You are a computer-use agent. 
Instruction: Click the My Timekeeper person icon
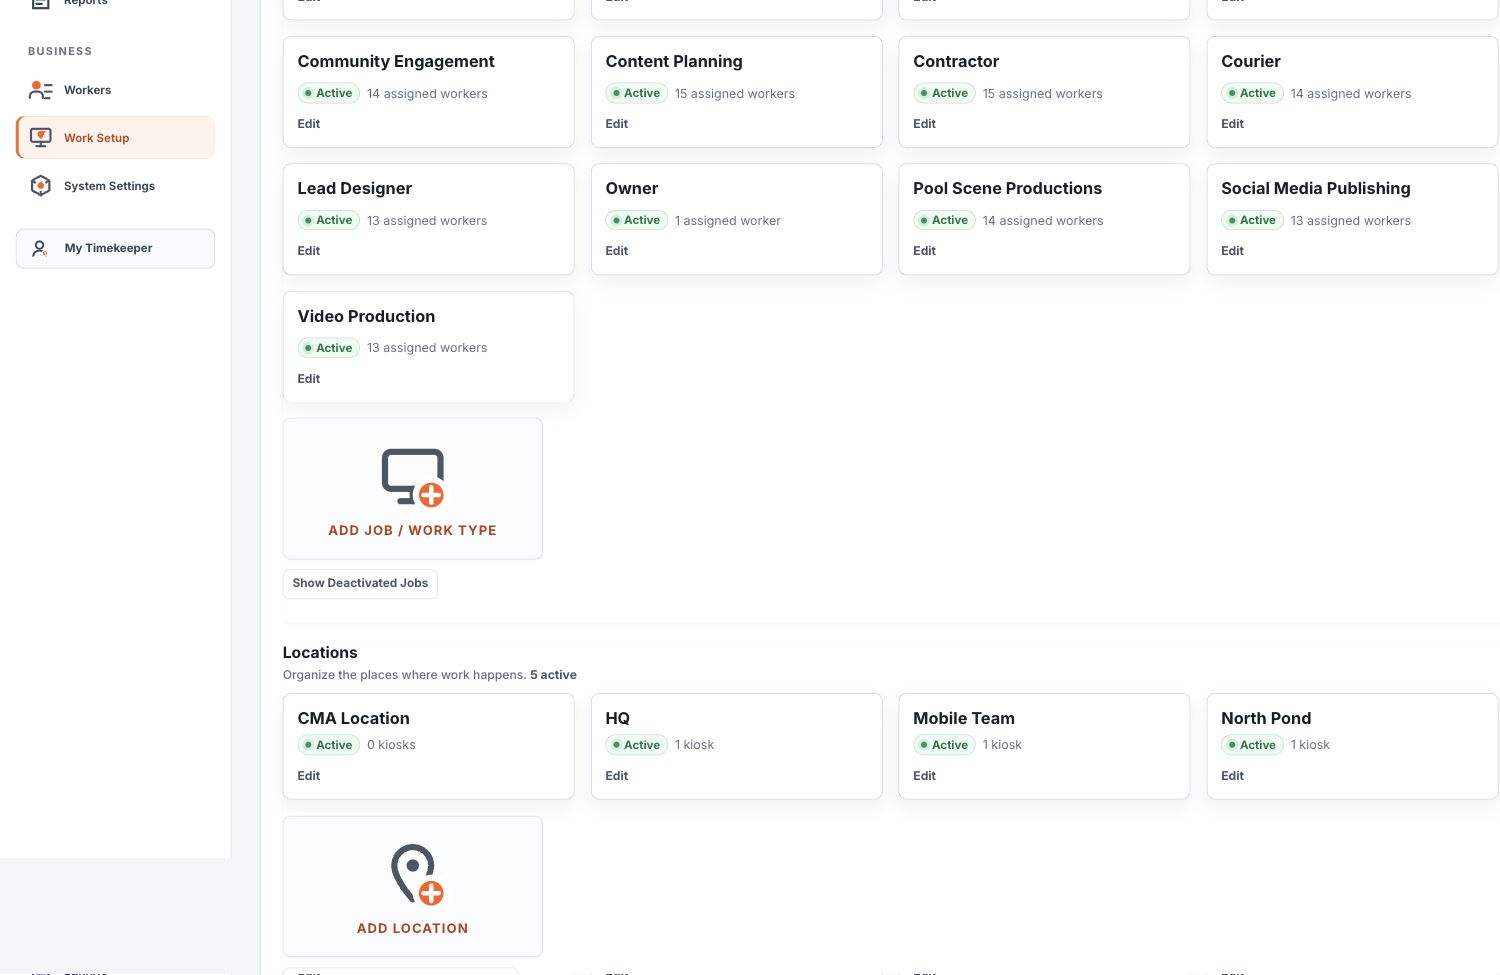pos(40,248)
